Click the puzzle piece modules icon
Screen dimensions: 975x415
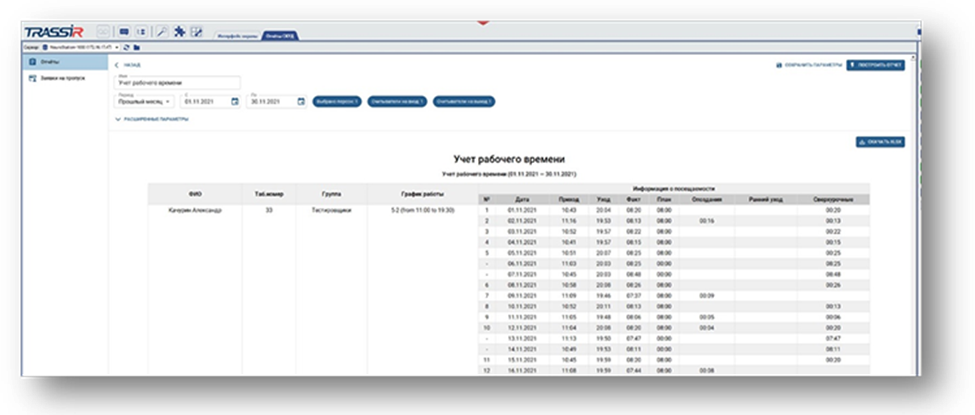click(x=179, y=32)
